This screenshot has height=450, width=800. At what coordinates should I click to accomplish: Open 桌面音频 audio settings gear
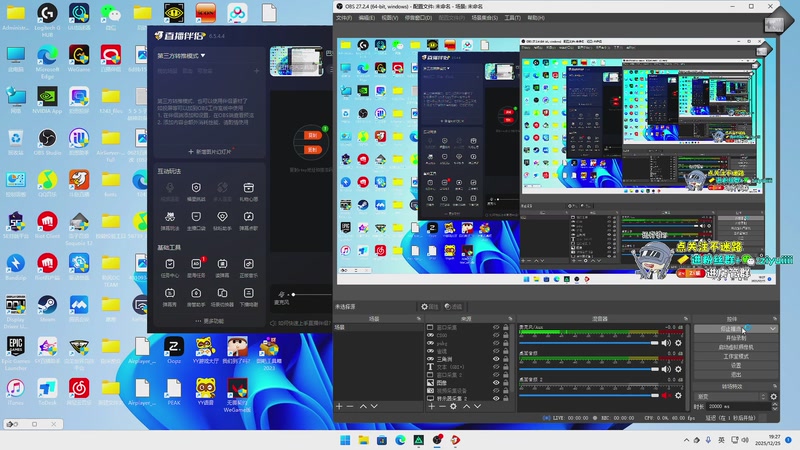click(x=678, y=369)
